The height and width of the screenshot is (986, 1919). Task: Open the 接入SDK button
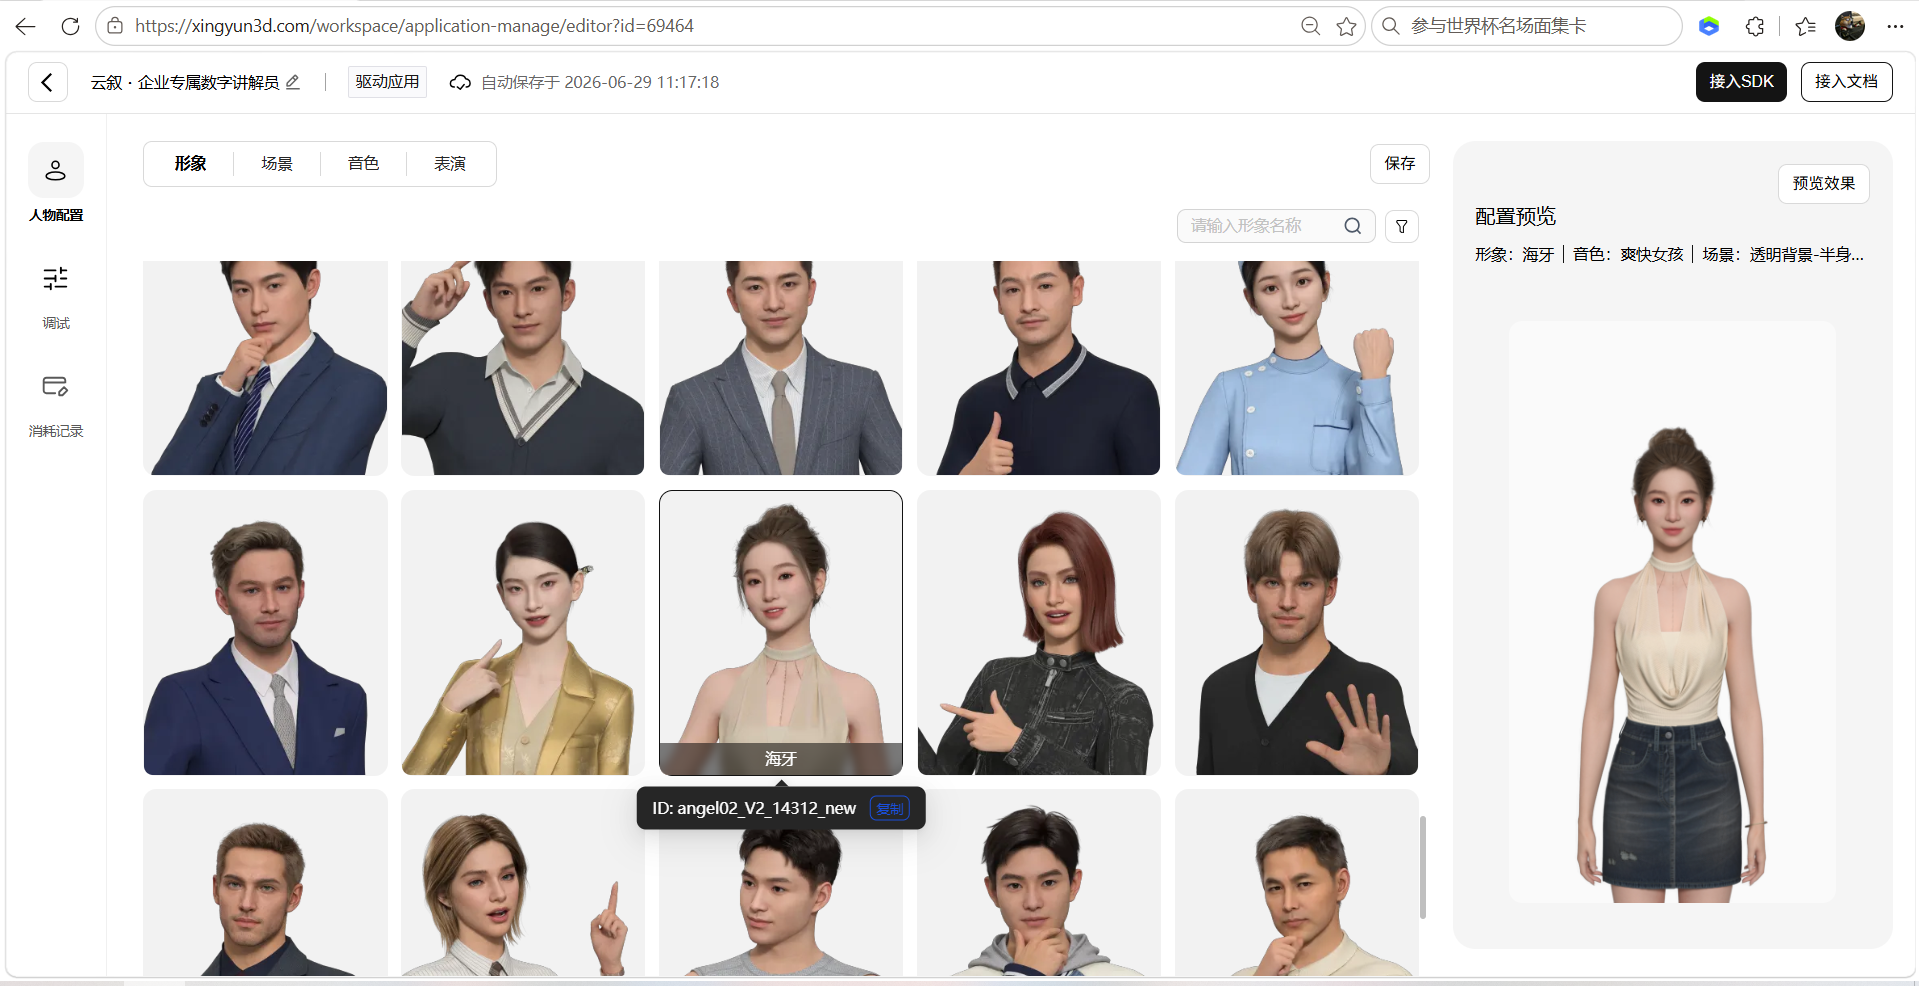click(1741, 82)
